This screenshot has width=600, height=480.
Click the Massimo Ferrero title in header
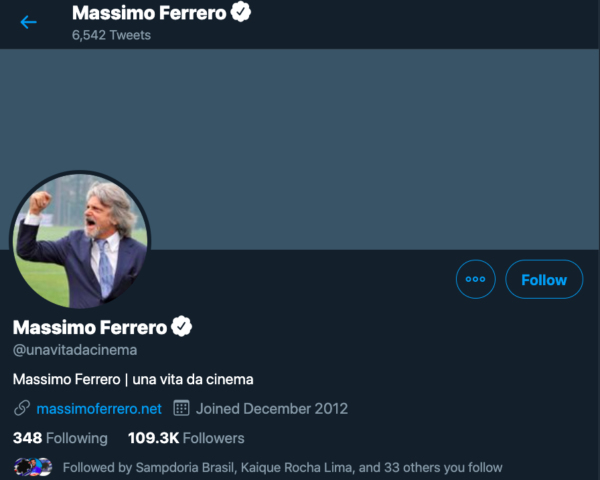tap(150, 13)
